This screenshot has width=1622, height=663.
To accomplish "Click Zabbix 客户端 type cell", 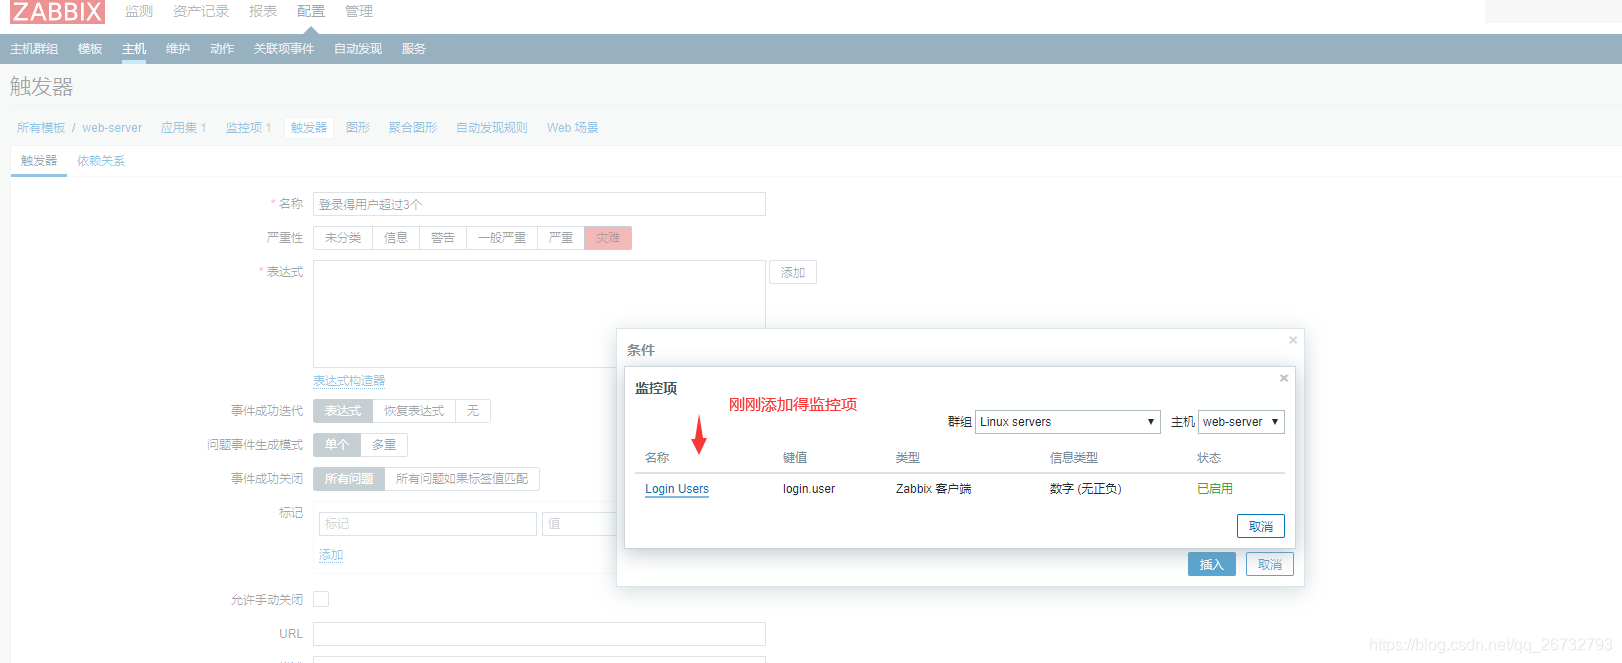I will coord(934,489).
